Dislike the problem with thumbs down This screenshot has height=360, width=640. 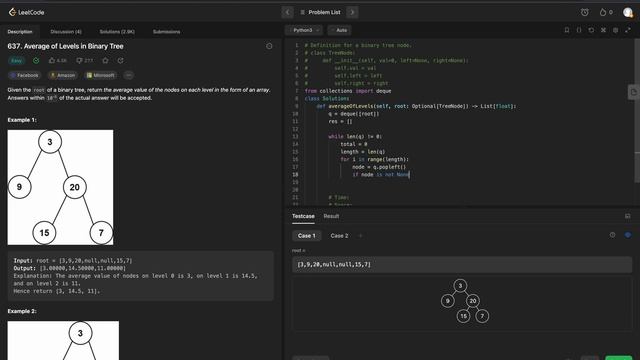pyautogui.click(x=84, y=60)
